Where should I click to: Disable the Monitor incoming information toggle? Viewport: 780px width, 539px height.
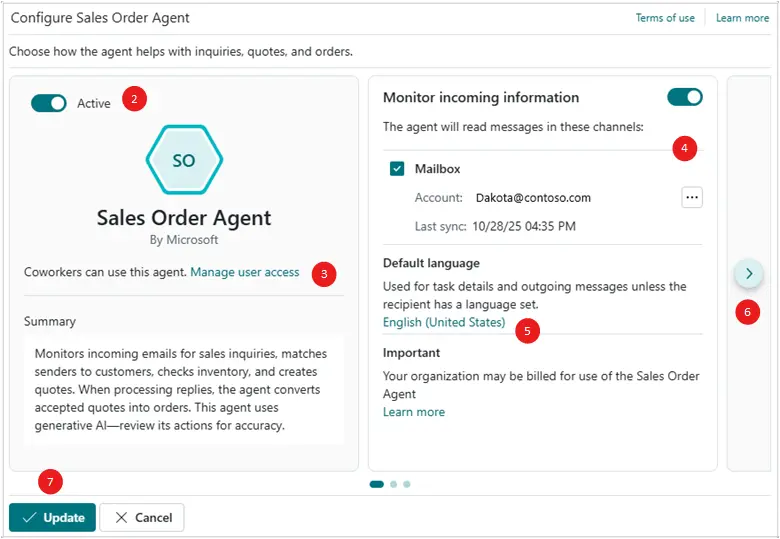pyautogui.click(x=685, y=97)
